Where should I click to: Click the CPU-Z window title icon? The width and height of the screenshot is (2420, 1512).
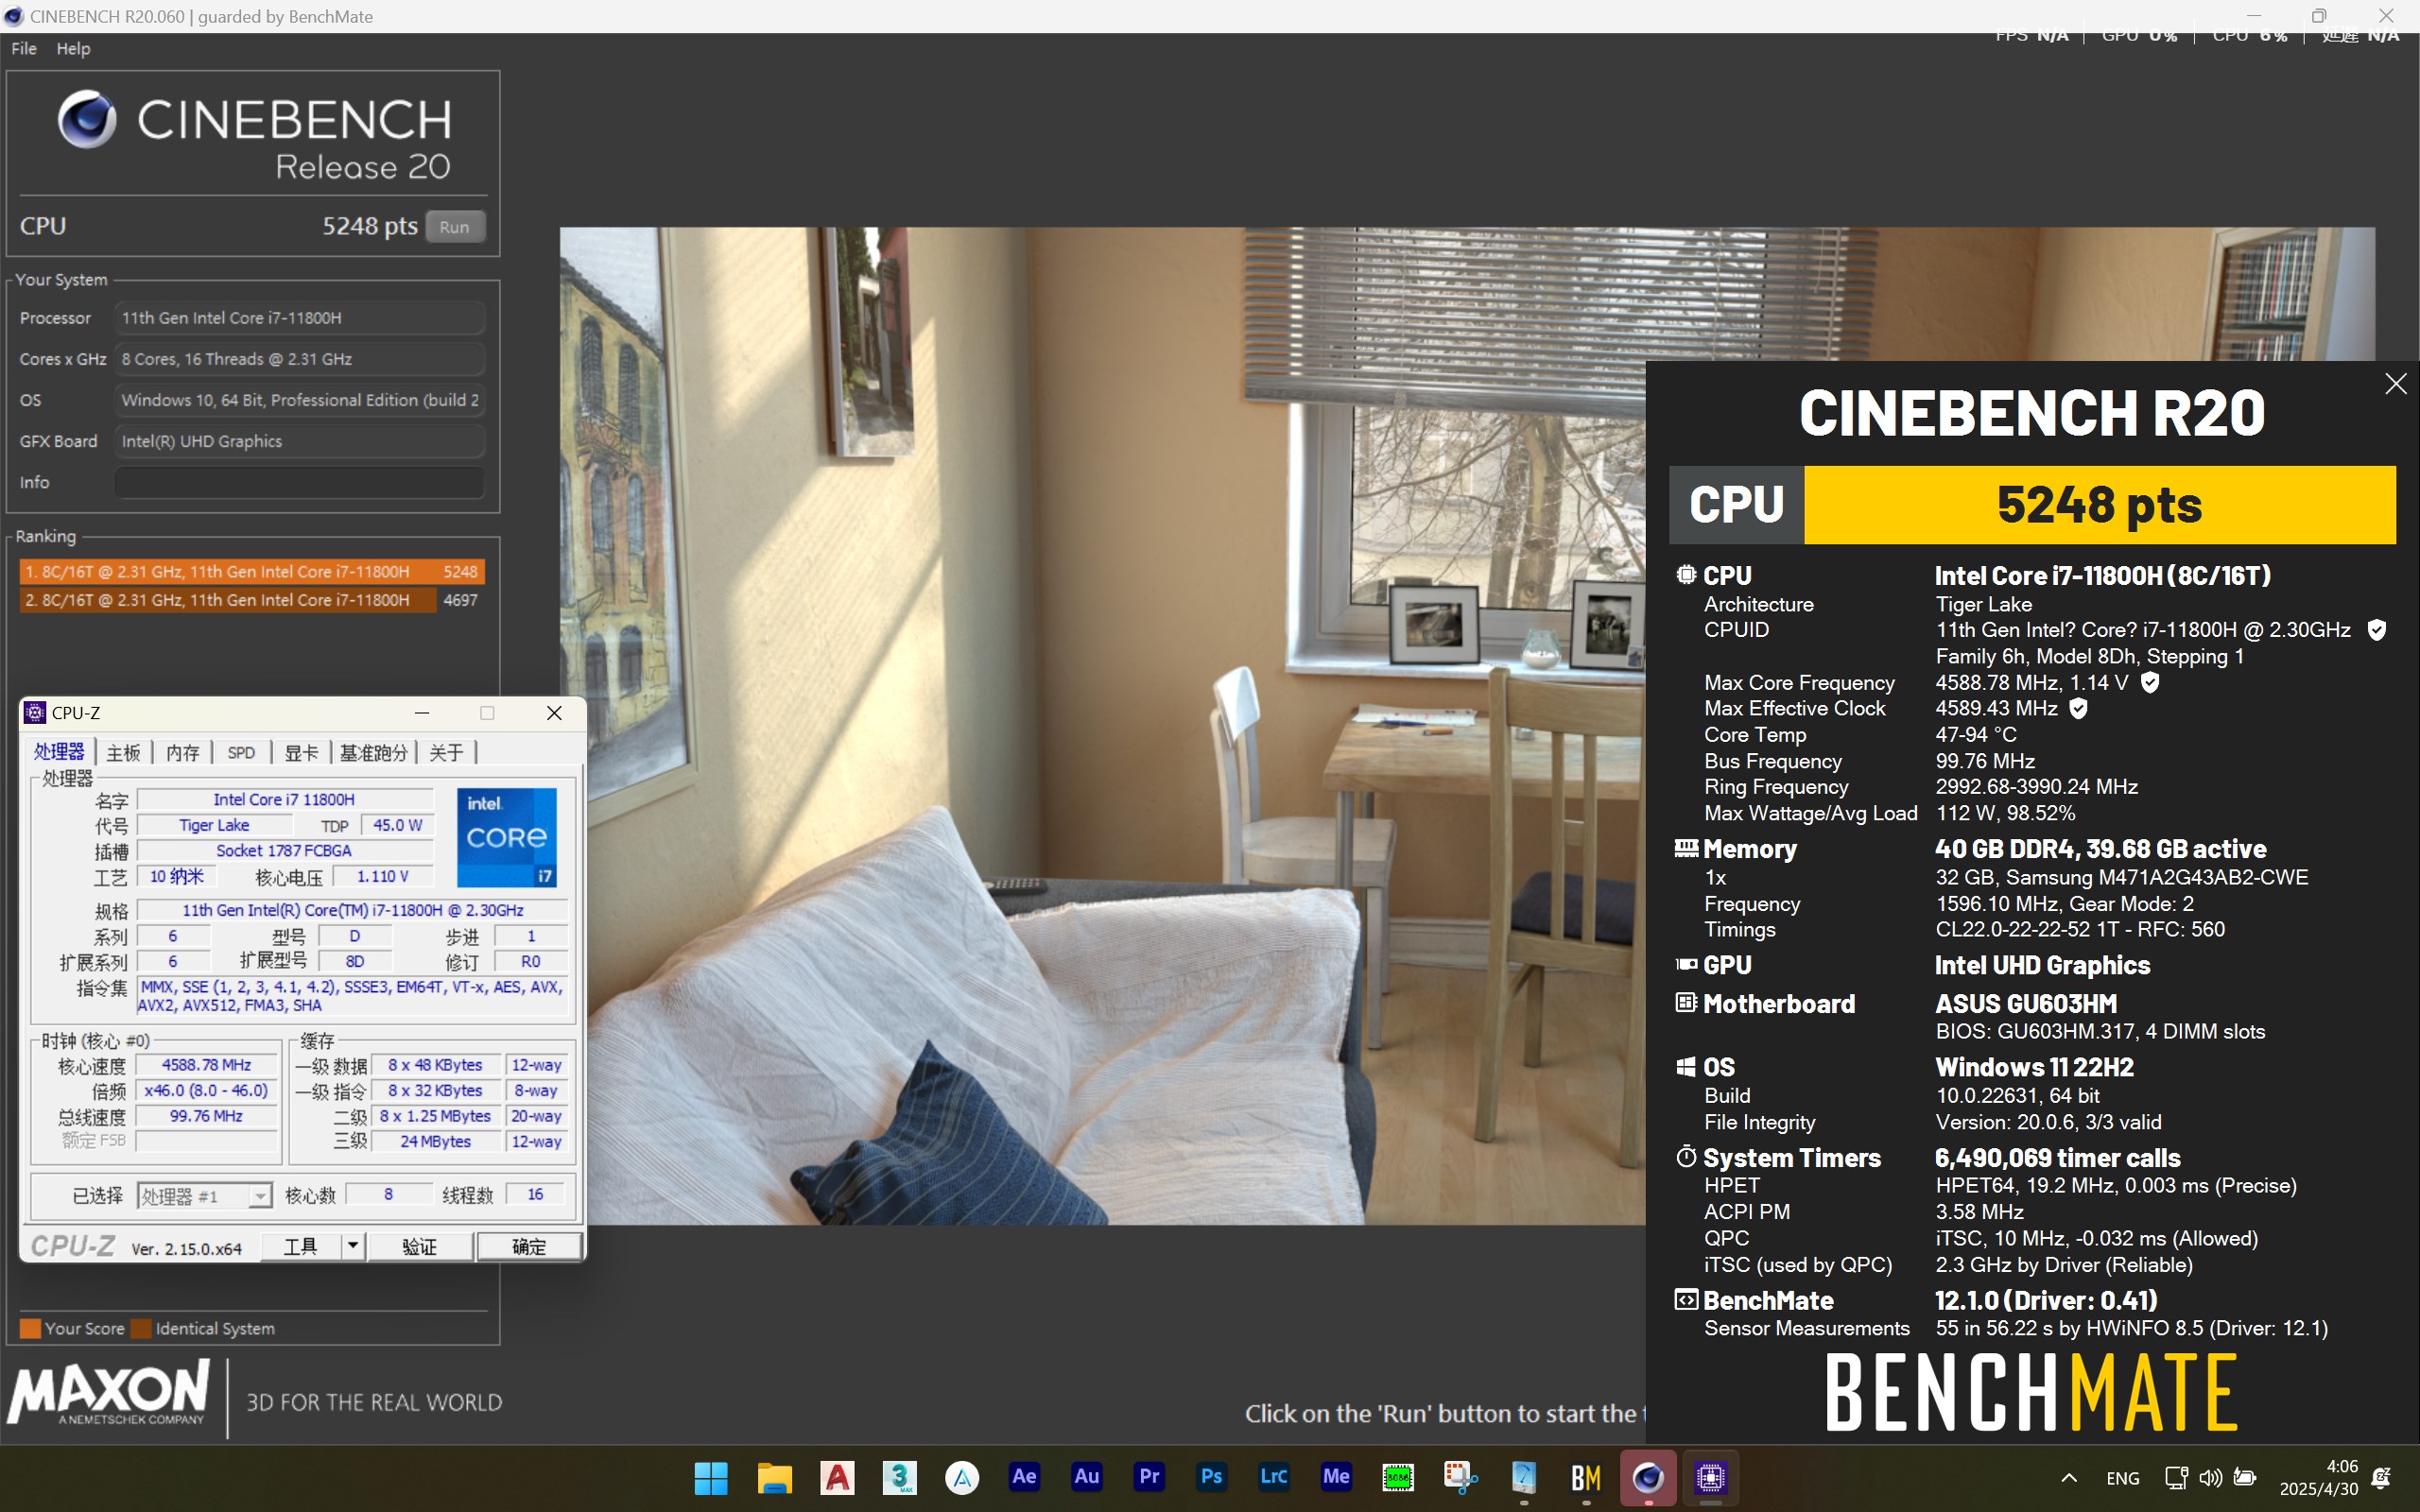click(35, 712)
